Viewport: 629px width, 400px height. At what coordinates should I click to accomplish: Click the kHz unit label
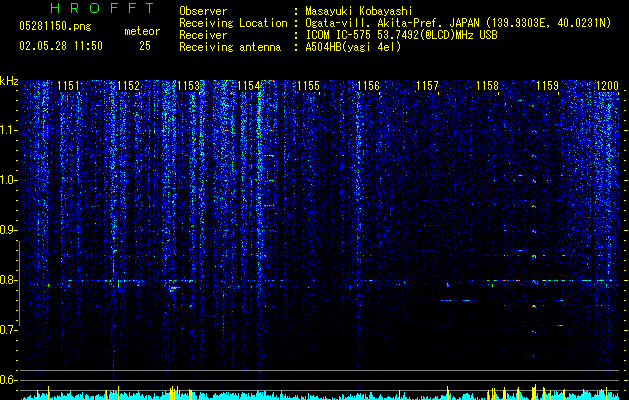(x=9, y=81)
